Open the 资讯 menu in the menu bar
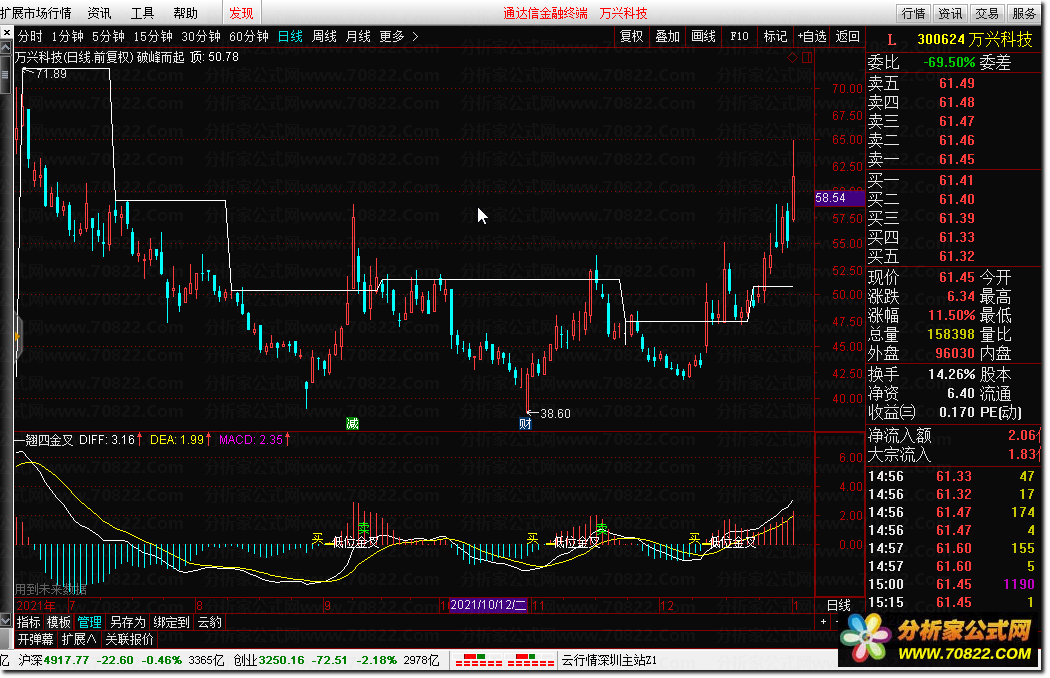 pos(99,13)
